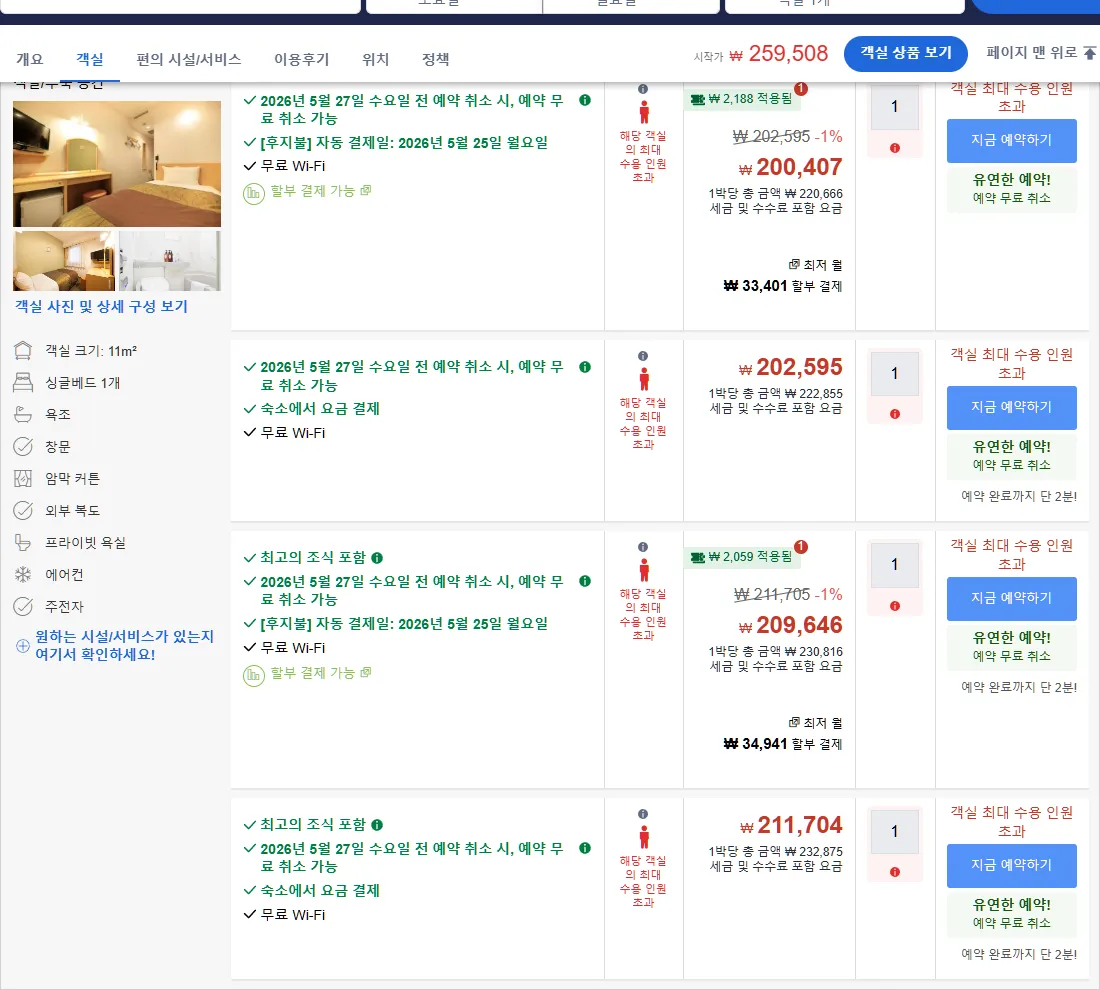Image resolution: width=1100 pixels, height=990 pixels.
Task: Click the snowflake icon next to 에어컨
Action: click(23, 575)
